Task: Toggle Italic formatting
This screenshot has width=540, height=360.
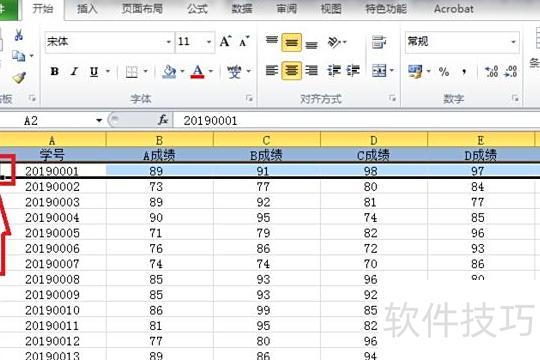Action: click(x=74, y=71)
